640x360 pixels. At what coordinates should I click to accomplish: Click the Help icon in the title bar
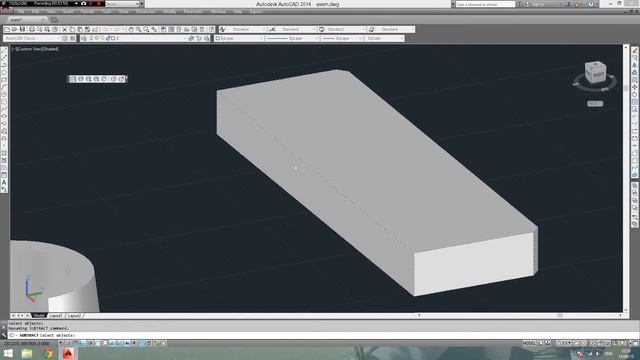tap(591, 4)
